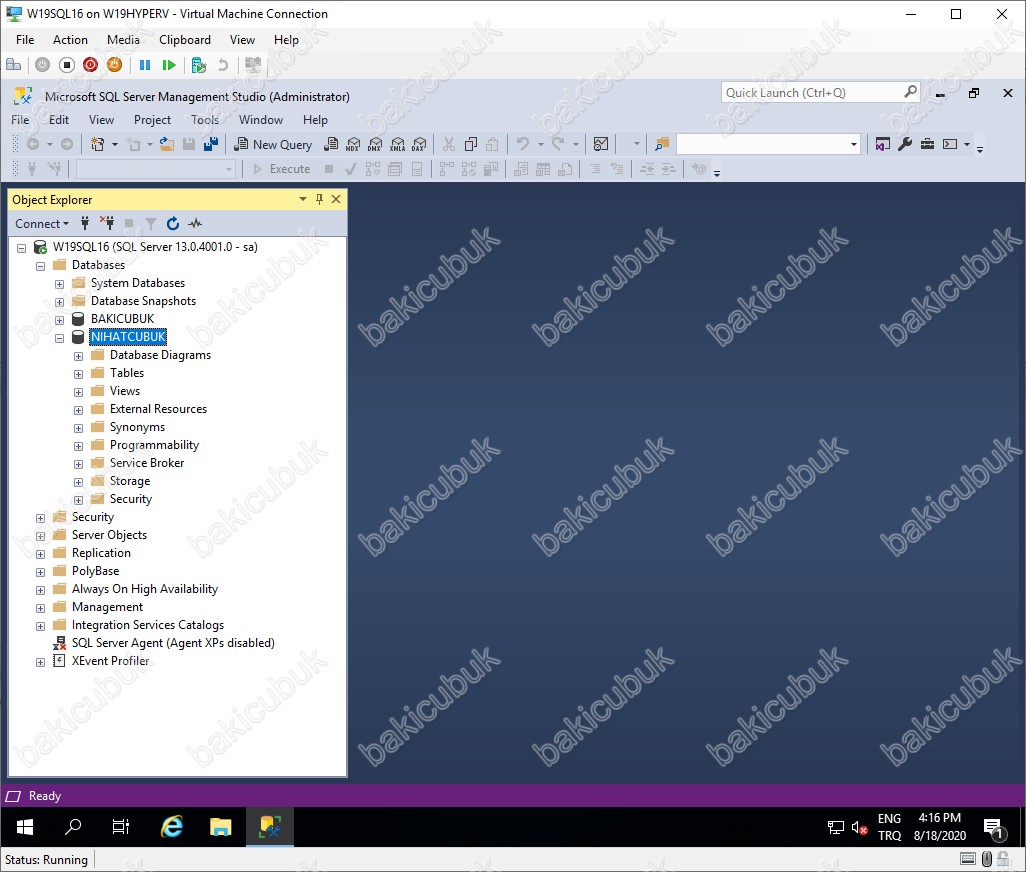The height and width of the screenshot is (872, 1026).
Task: Open the Project menu in SSMS
Action: click(152, 120)
